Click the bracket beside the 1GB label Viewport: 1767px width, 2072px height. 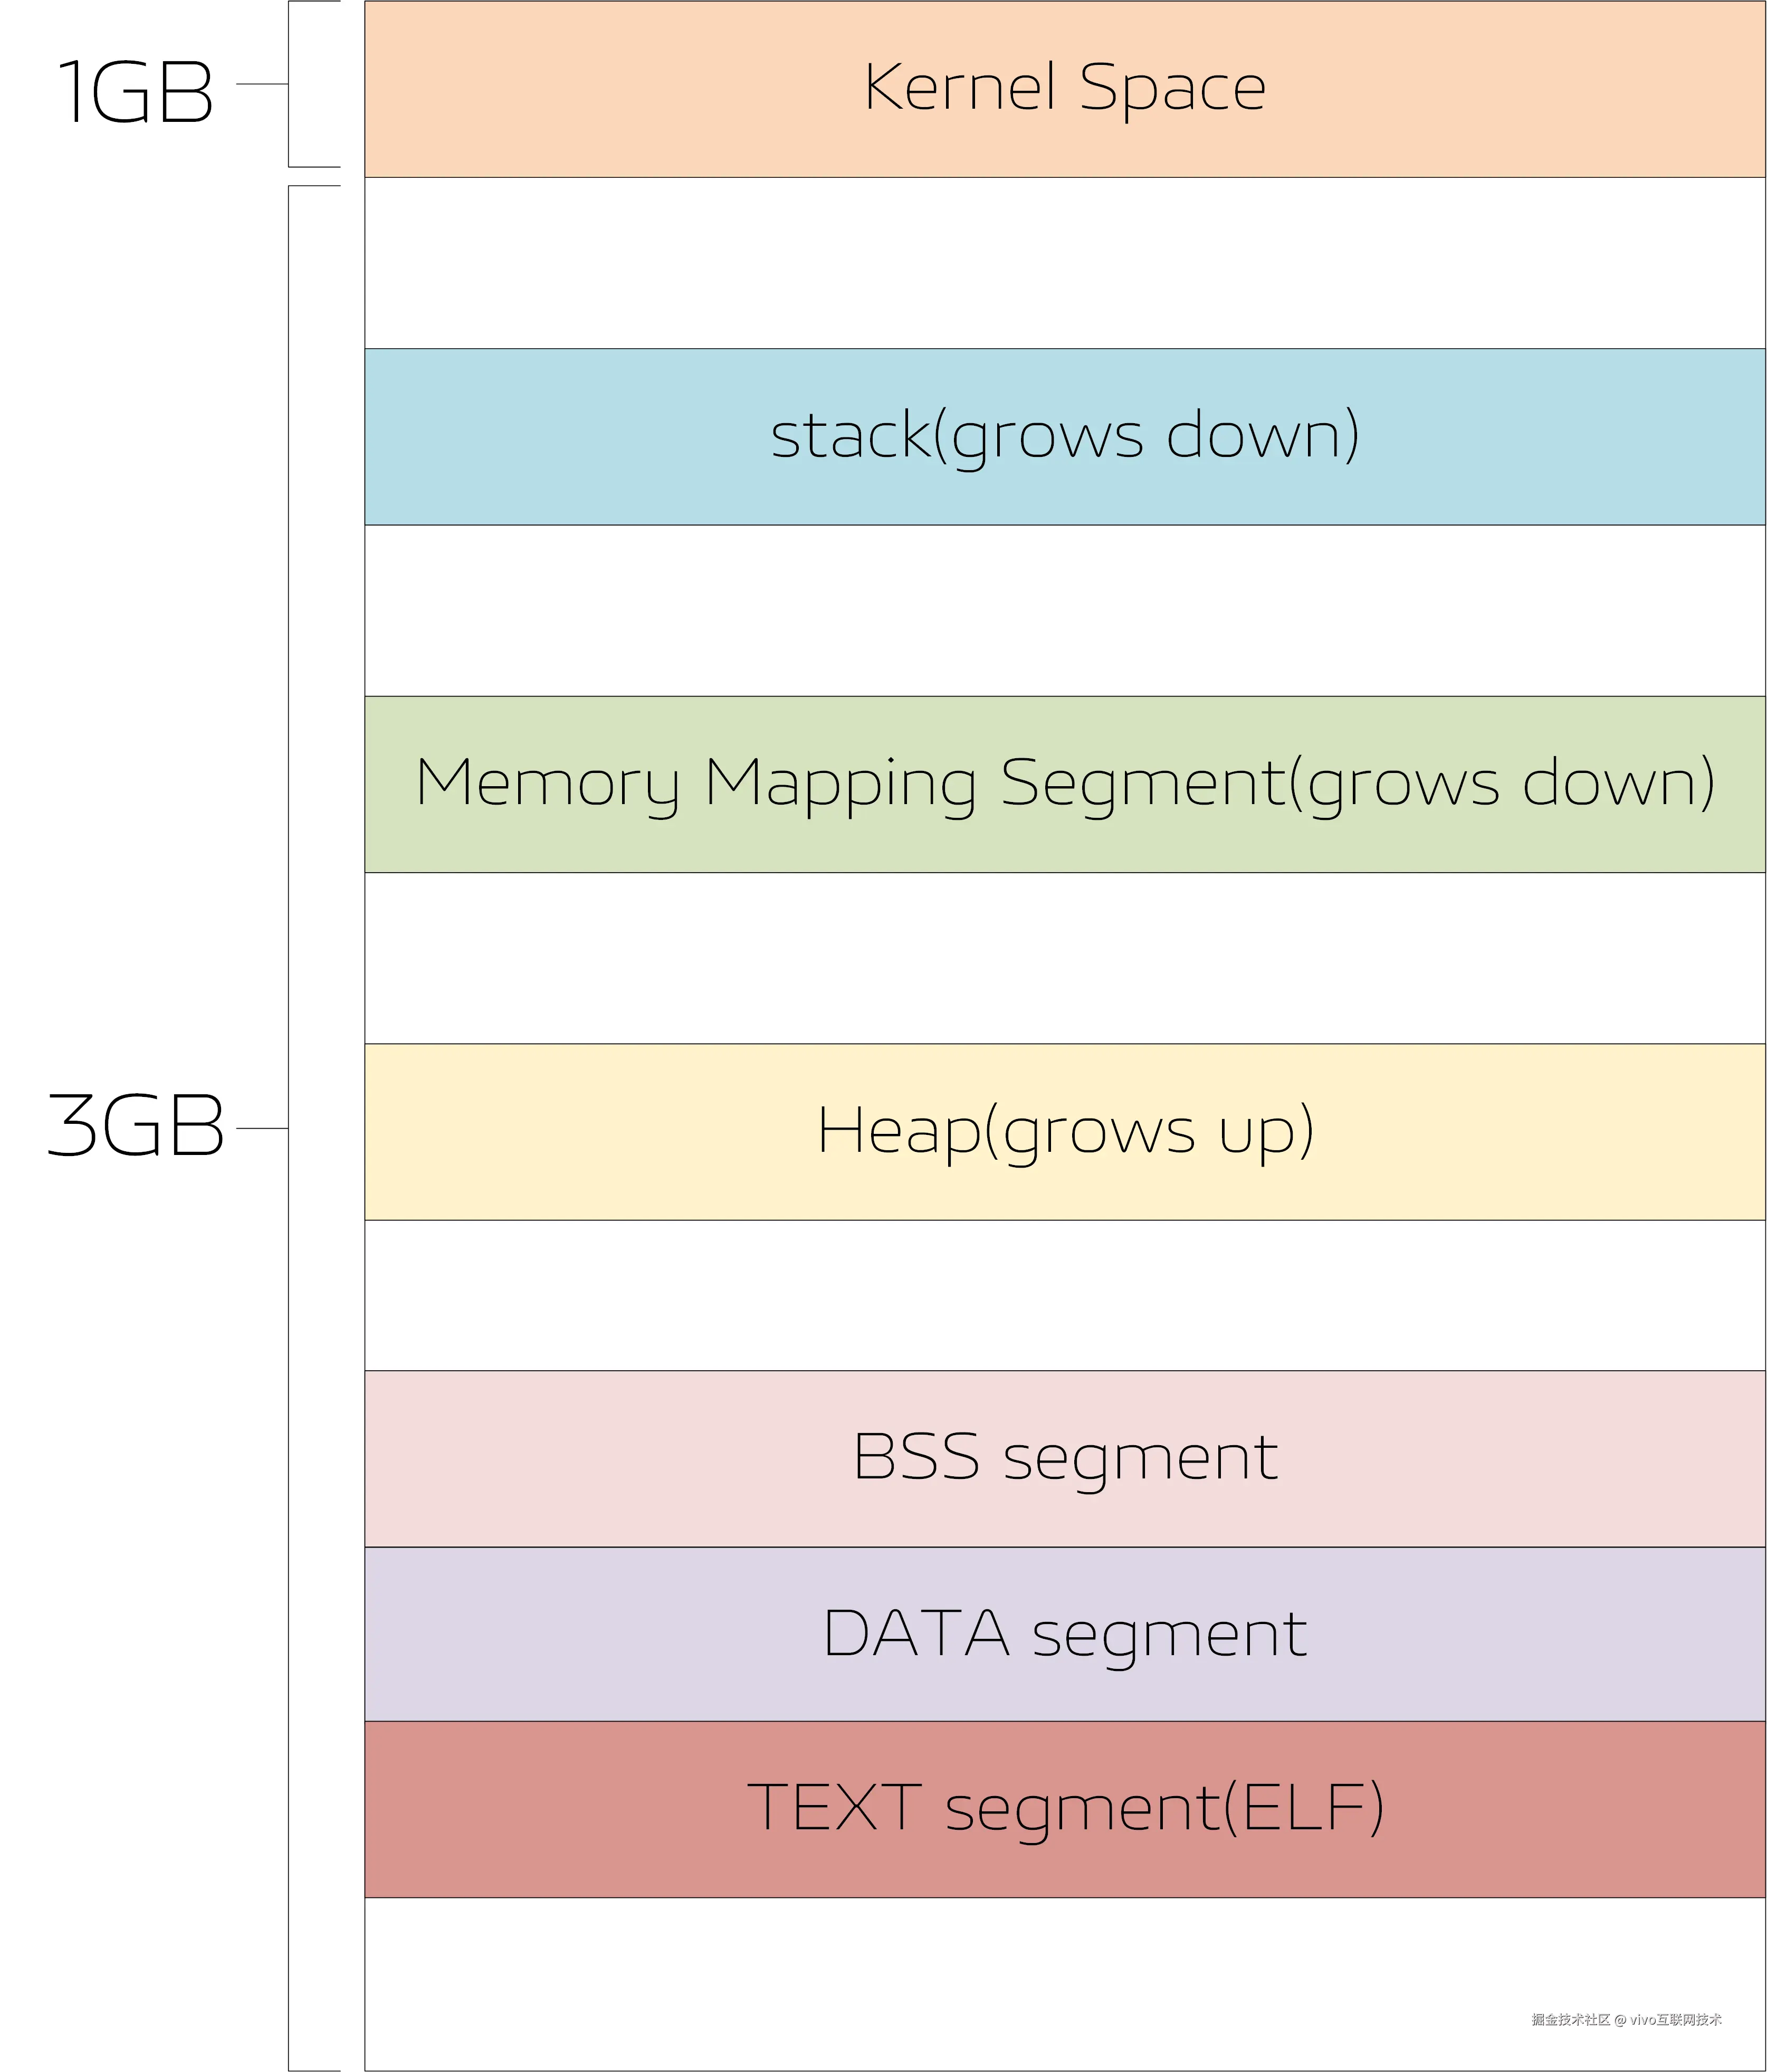coord(290,84)
